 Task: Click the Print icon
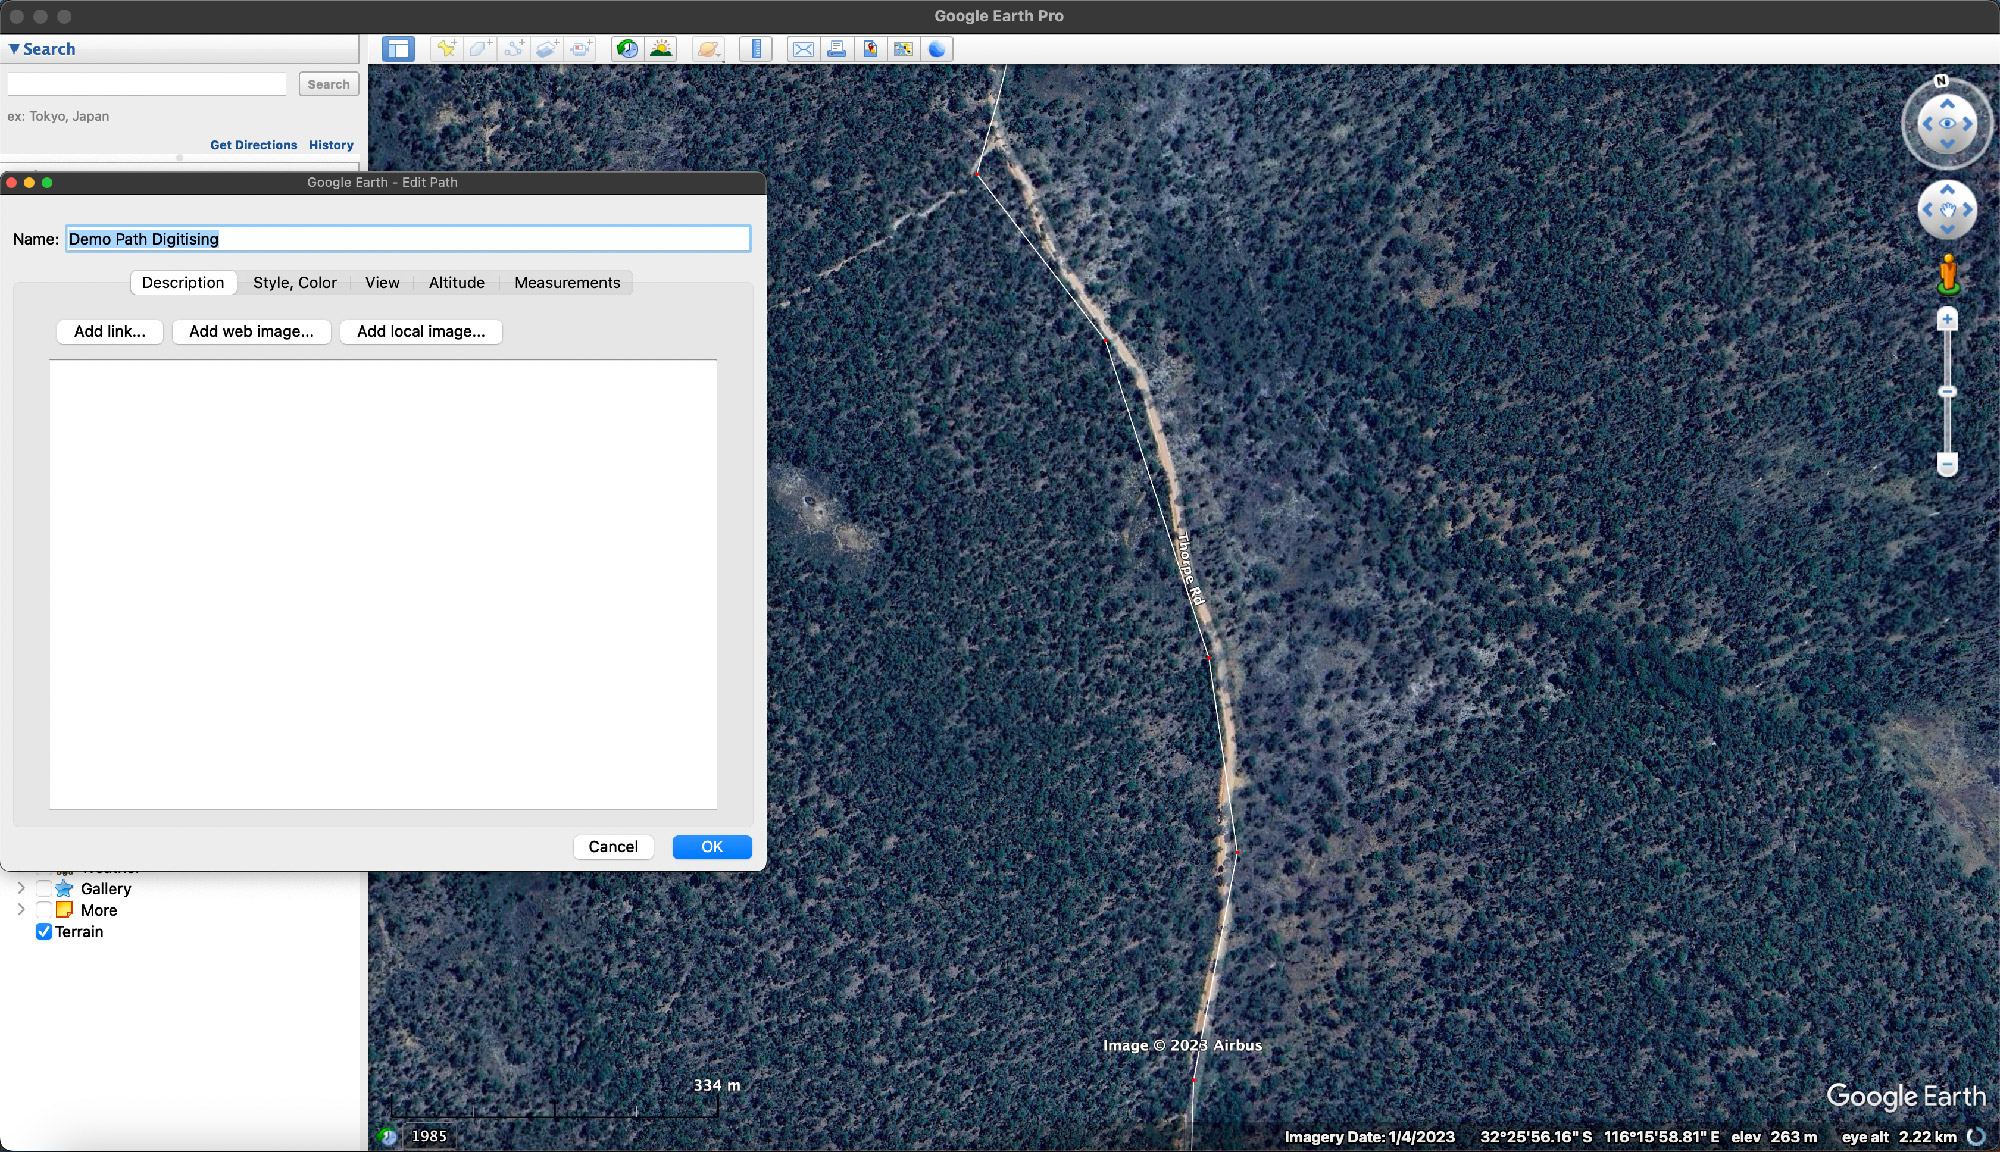tap(837, 49)
